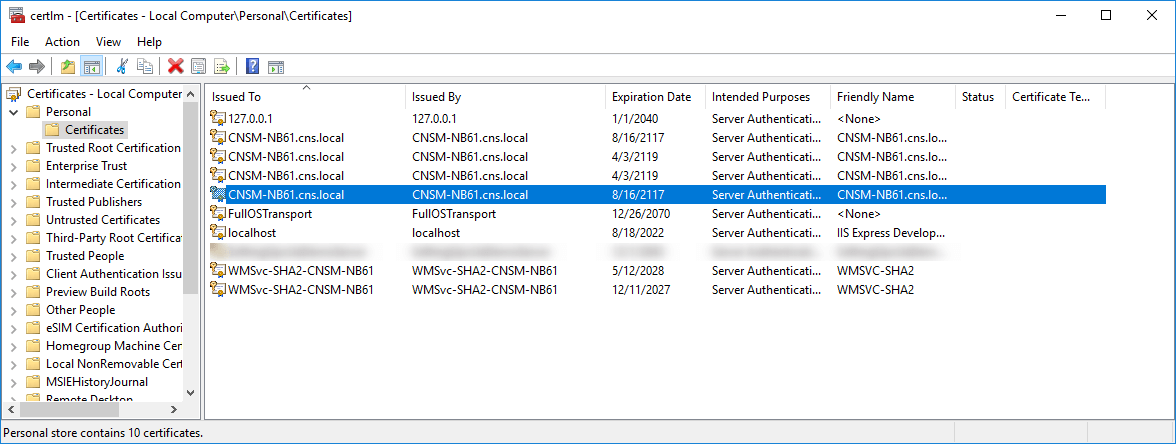Toggle Show/Hide Action Pane icon
1176x444 pixels.
click(275, 67)
